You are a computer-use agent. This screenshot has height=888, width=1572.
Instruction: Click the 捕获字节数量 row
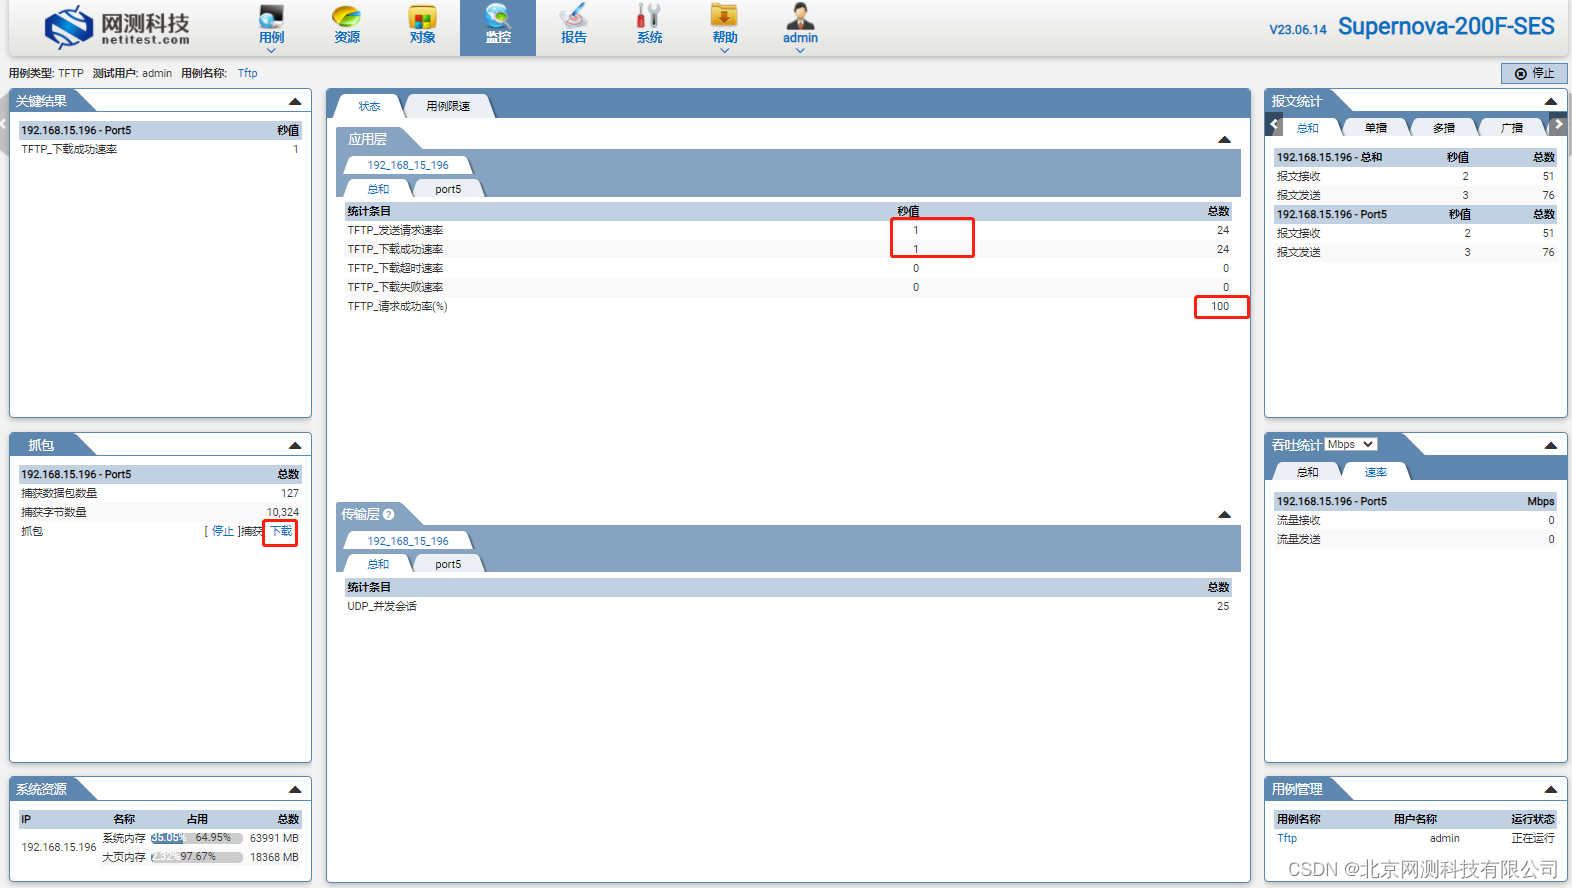160,512
